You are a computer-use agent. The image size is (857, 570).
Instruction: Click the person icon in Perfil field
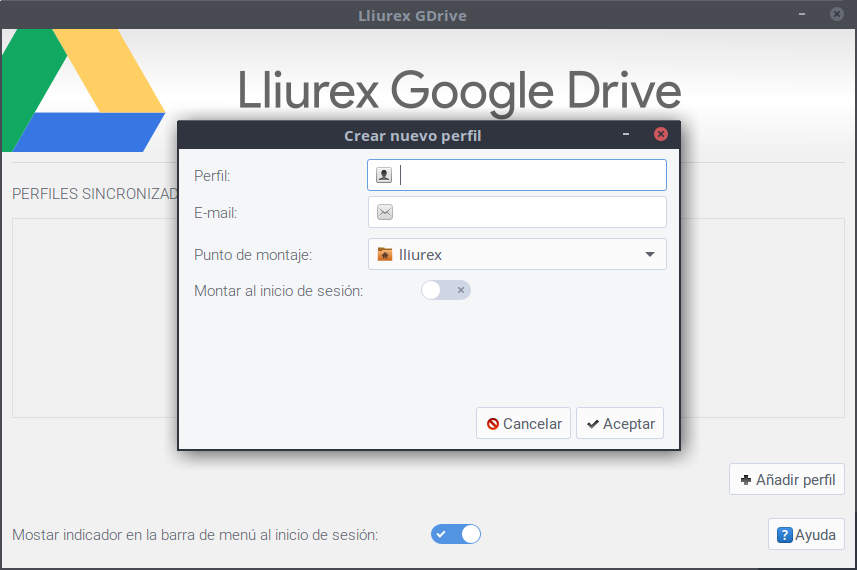(384, 175)
